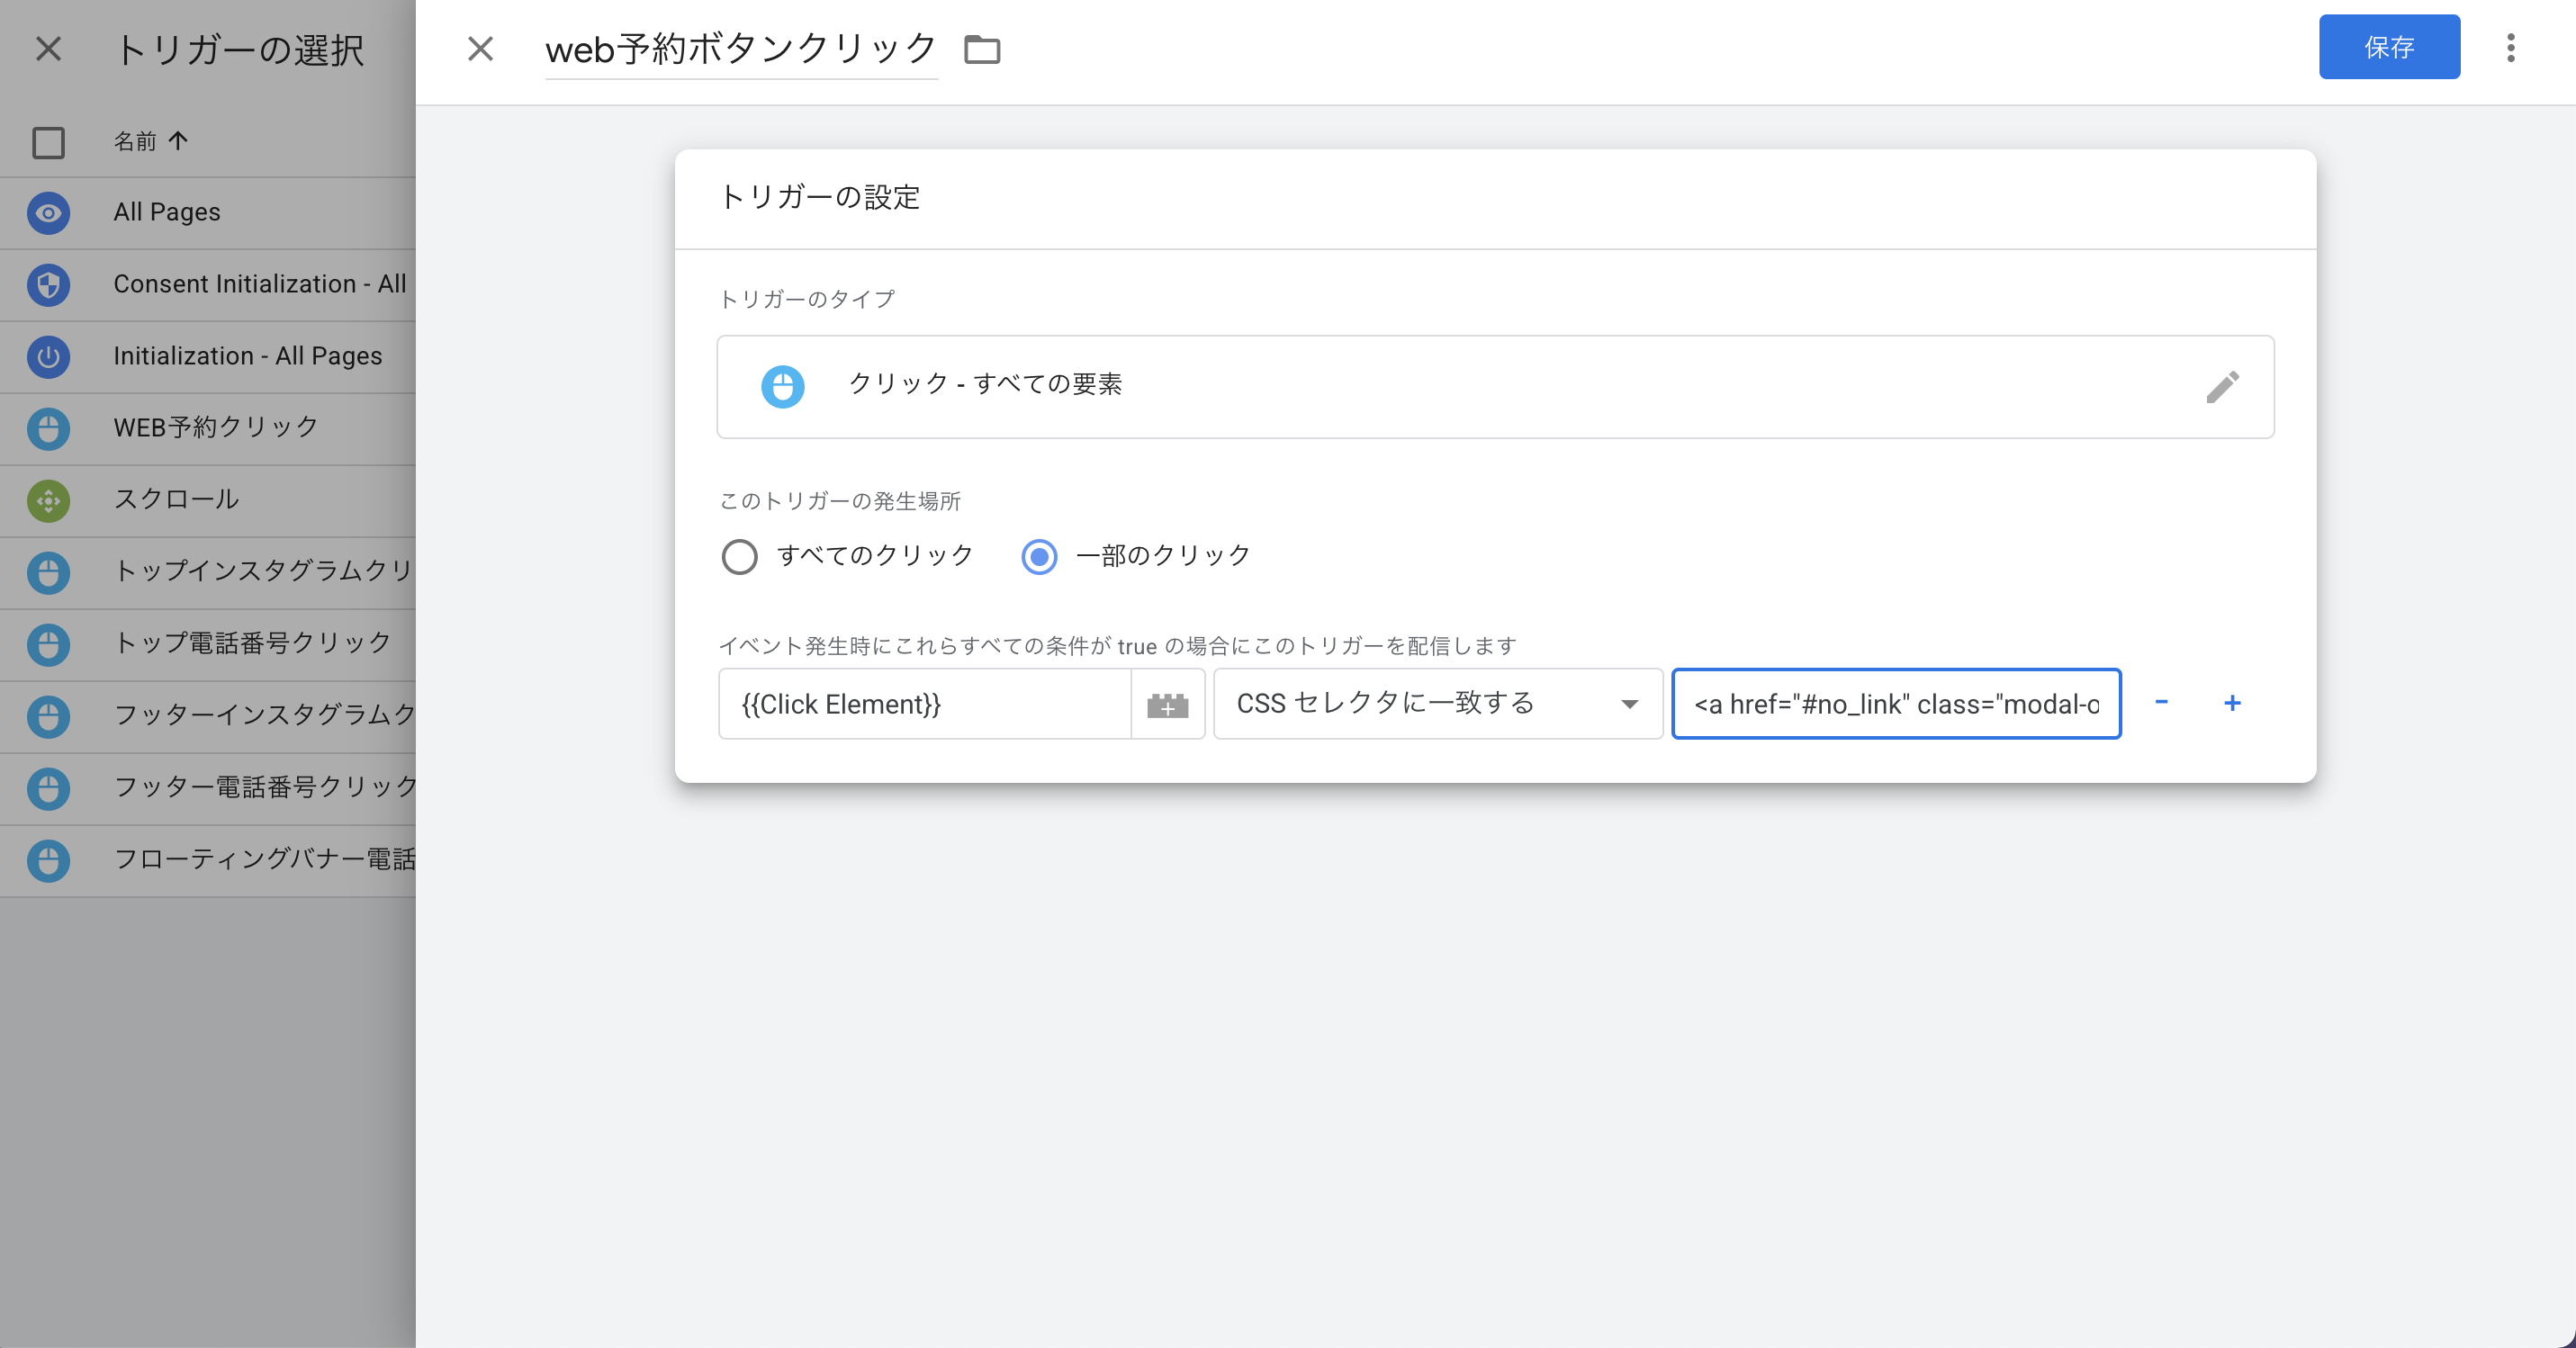The height and width of the screenshot is (1348, 2576).
Task: Open variable picker brick icon
Action: pyautogui.click(x=1167, y=705)
